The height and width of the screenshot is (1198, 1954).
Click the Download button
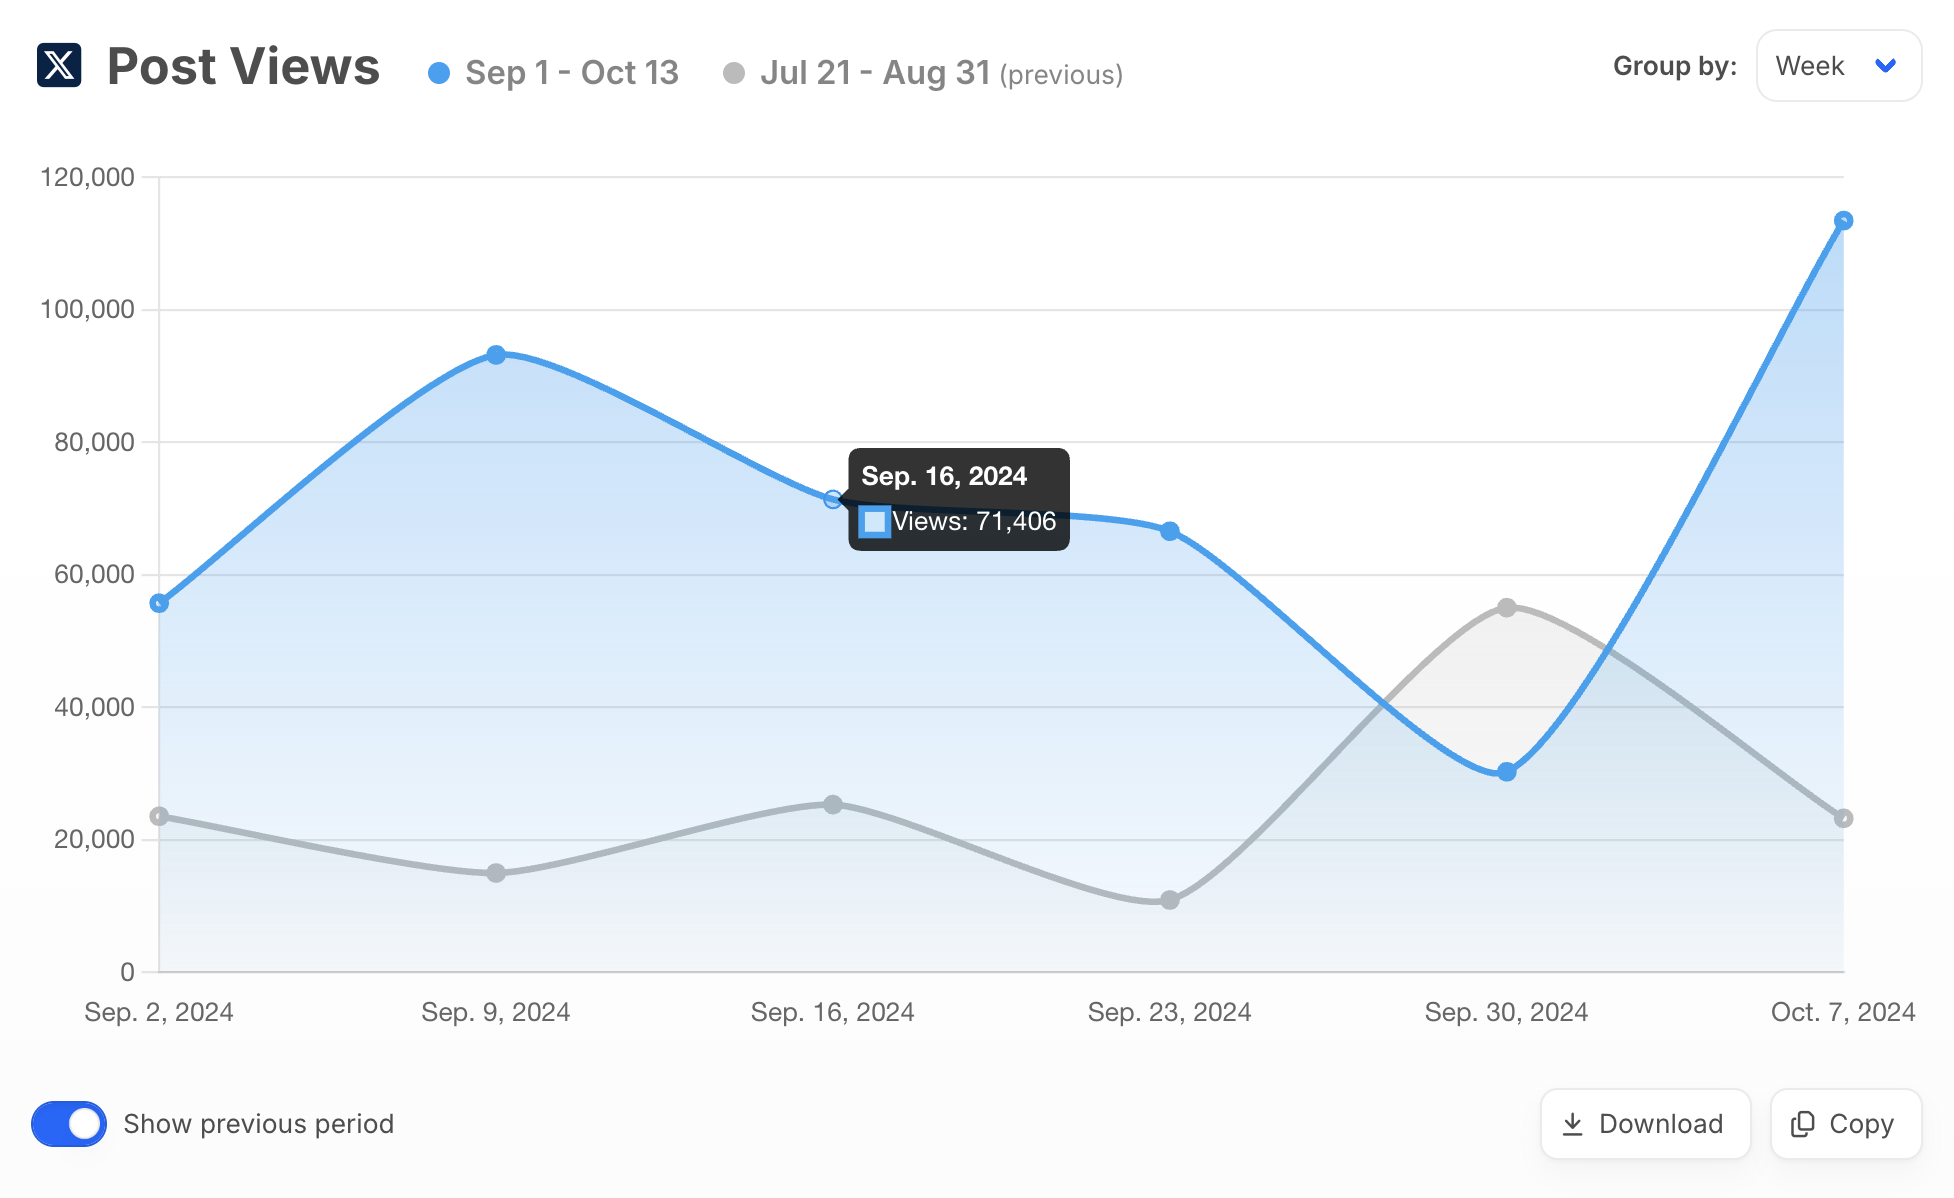point(1645,1124)
